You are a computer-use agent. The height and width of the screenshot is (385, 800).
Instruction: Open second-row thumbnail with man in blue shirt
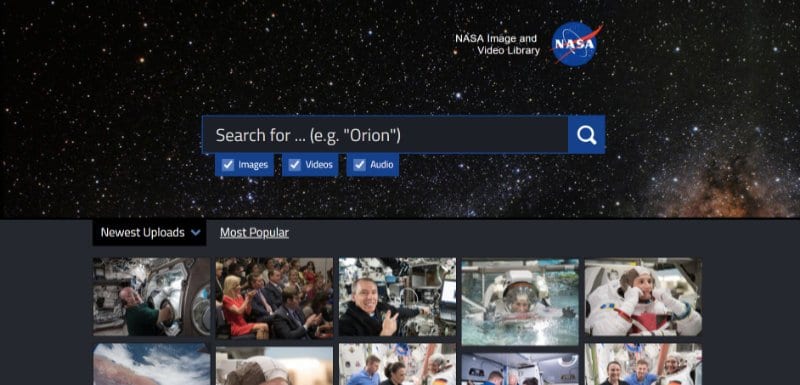(x=397, y=364)
